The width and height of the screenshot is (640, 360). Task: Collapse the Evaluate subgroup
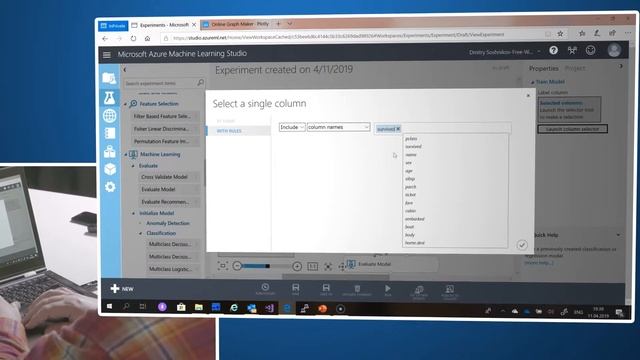133,166
